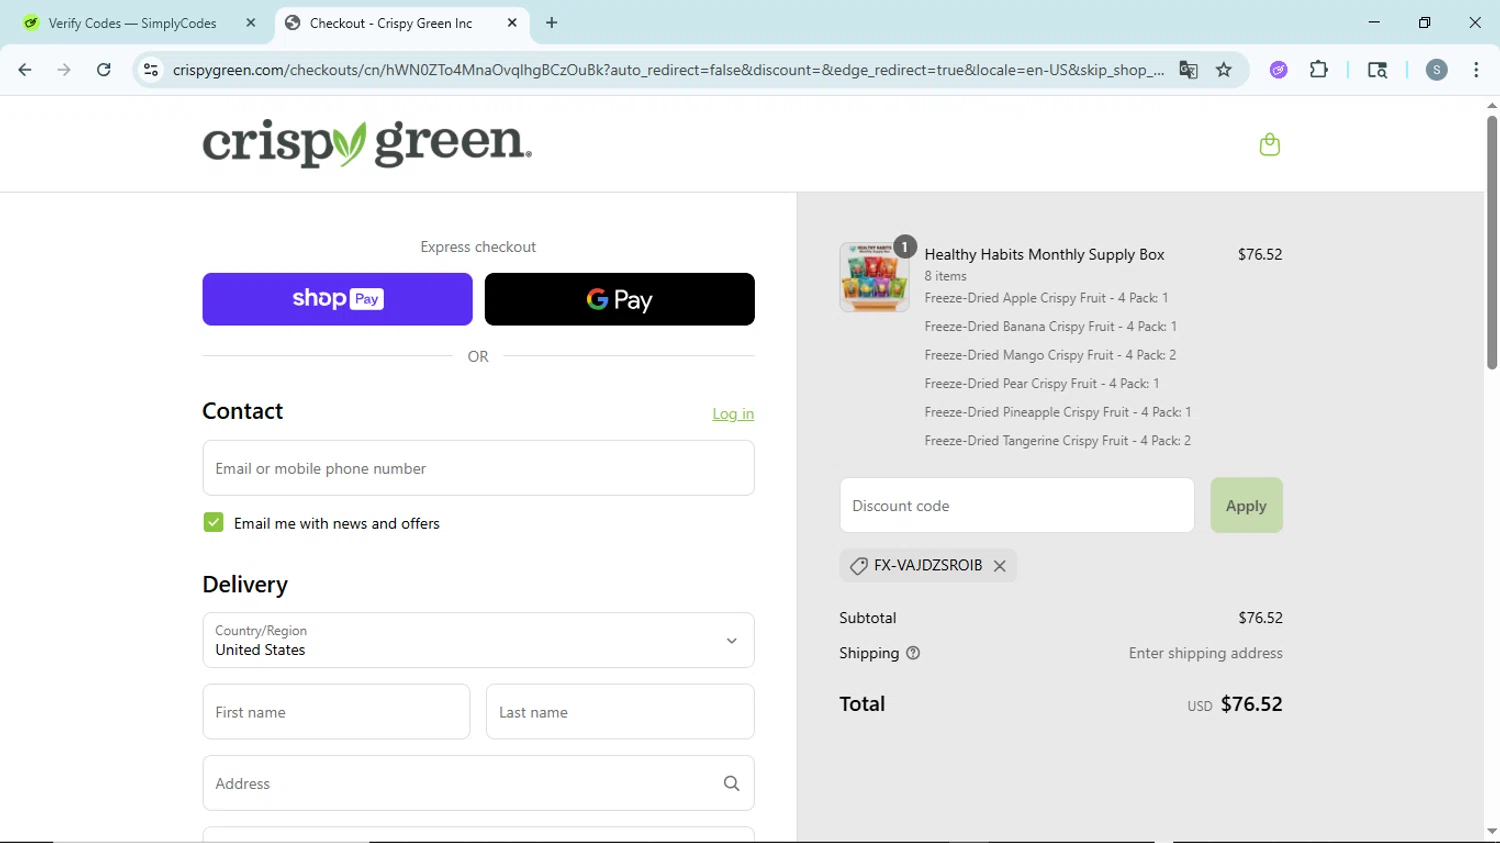Click the browser address bar URL
The height and width of the screenshot is (843, 1500).
668,70
